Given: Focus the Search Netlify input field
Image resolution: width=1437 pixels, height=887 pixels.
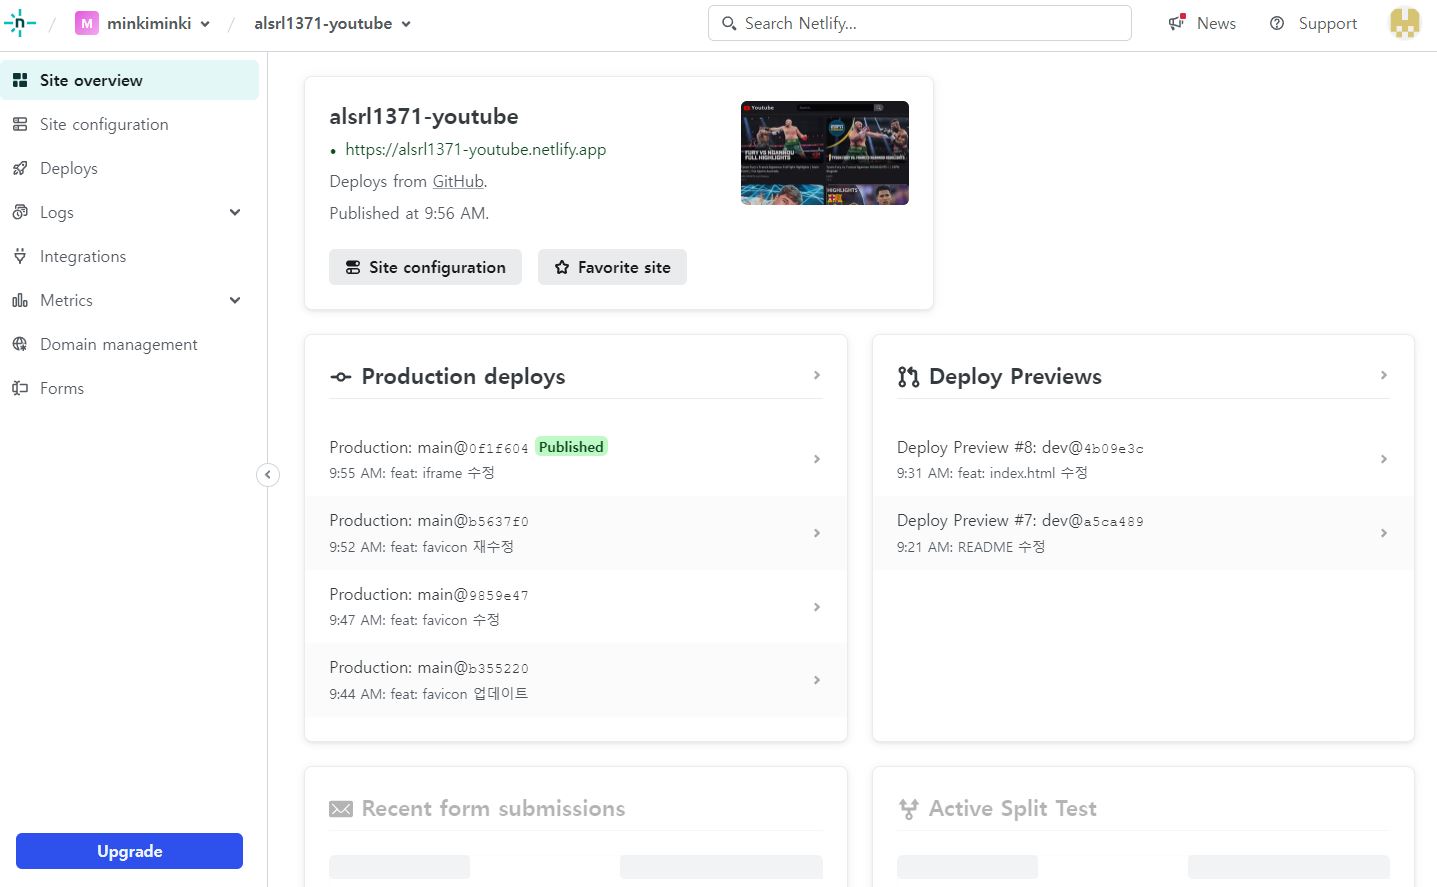Looking at the screenshot, I should point(920,23).
